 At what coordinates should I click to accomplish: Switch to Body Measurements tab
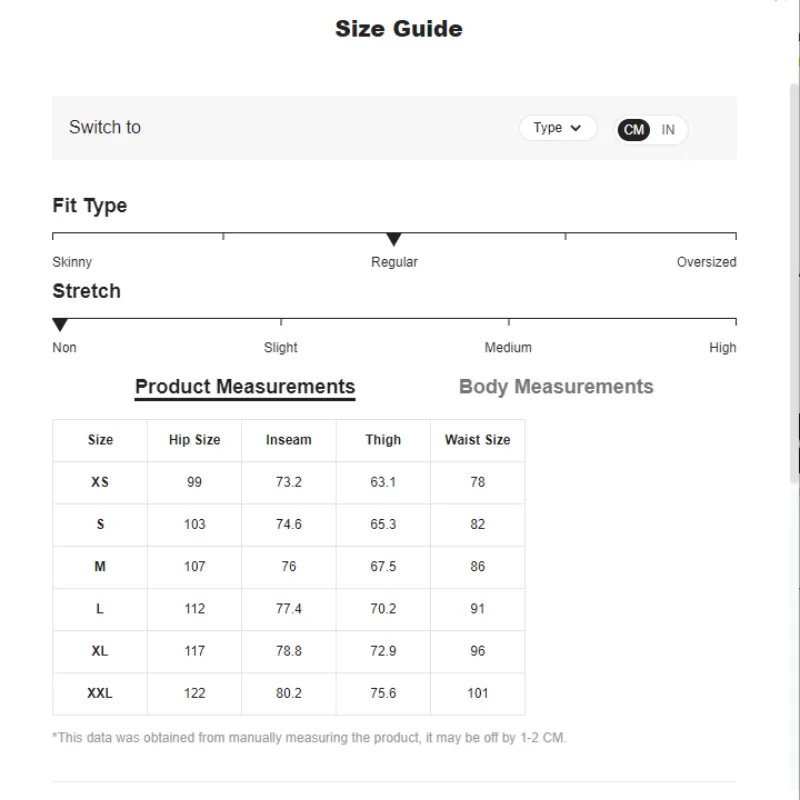(x=556, y=387)
